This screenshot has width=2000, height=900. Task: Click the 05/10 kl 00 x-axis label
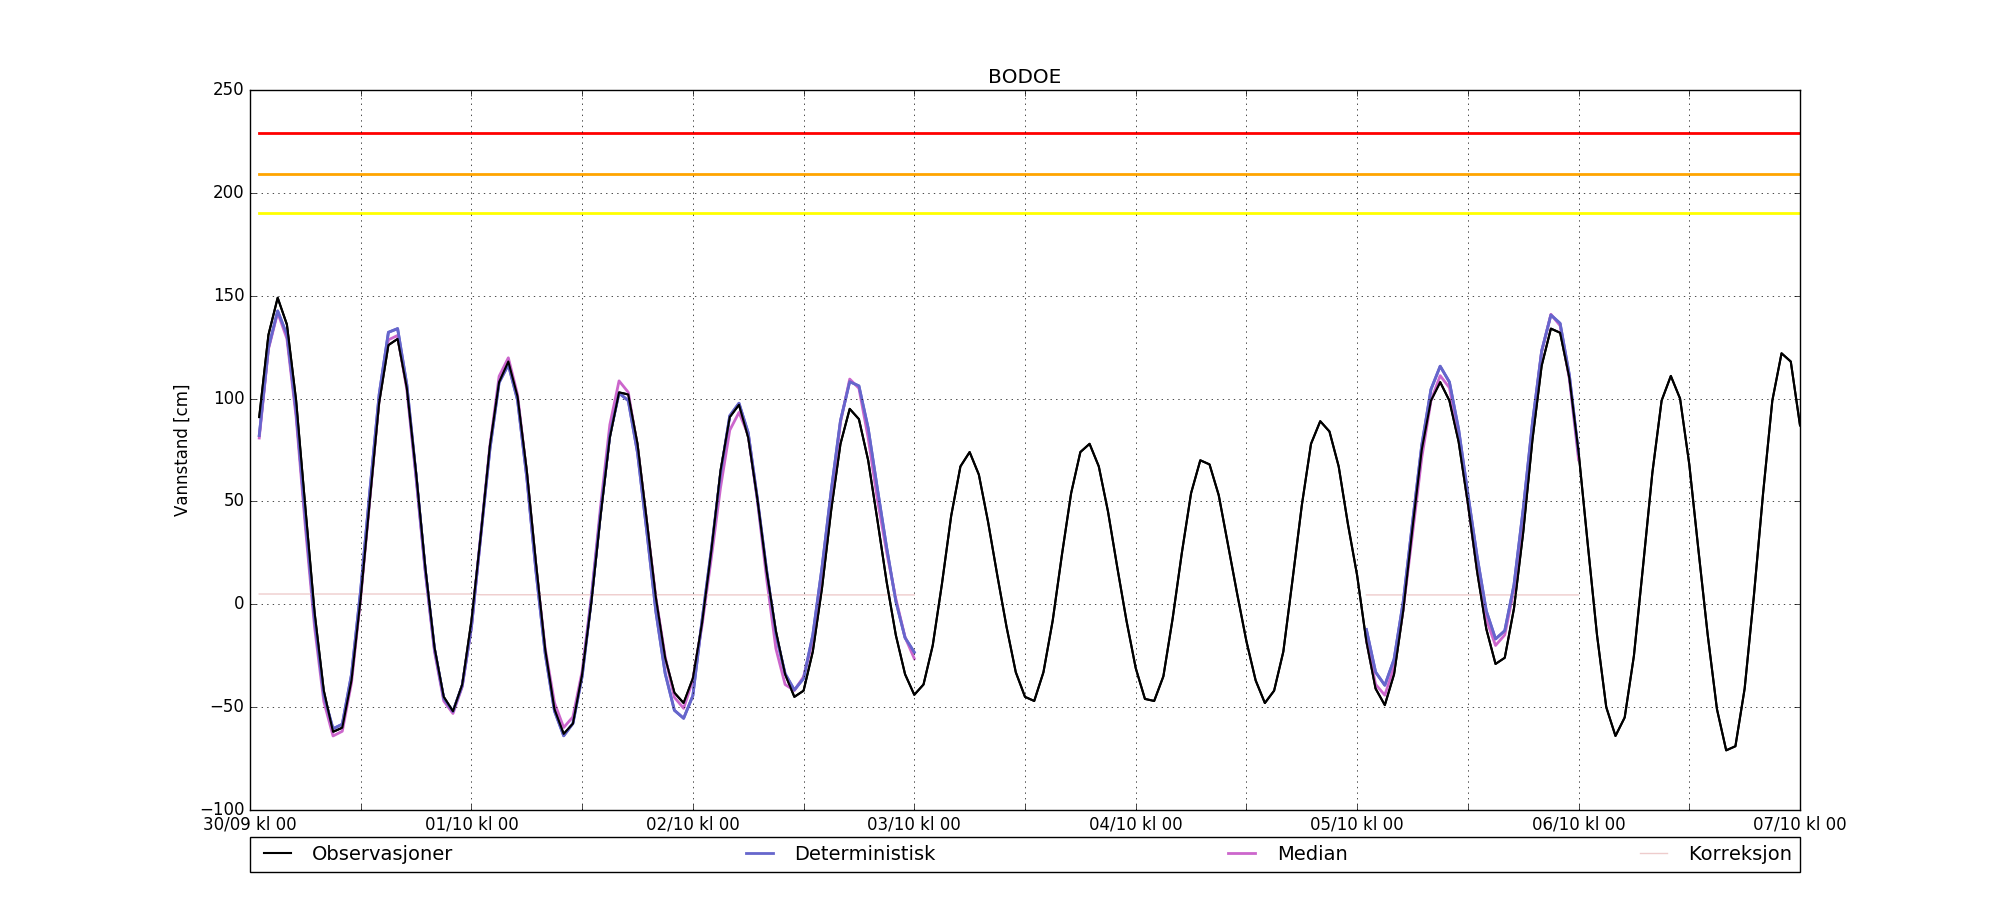(1357, 825)
